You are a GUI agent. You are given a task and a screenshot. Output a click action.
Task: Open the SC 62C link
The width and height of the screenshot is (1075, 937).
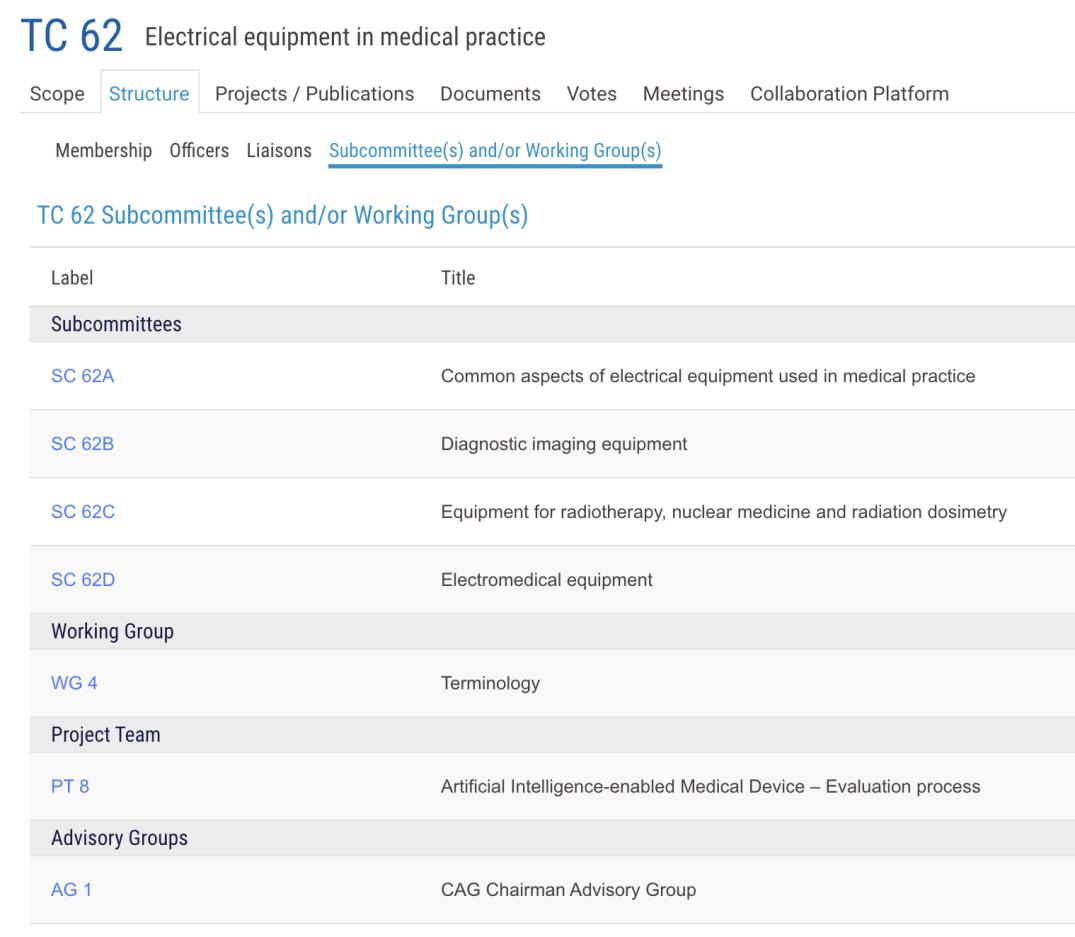coord(83,511)
